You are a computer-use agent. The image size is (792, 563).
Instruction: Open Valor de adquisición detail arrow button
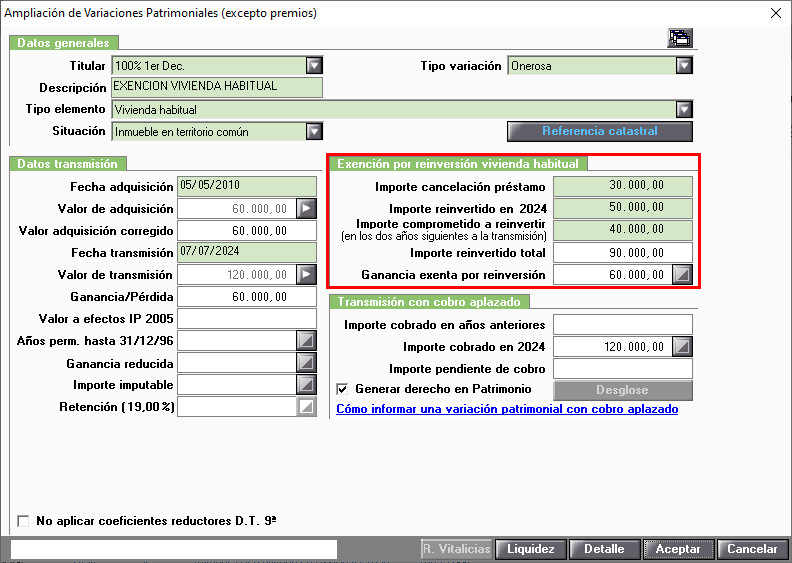pos(306,209)
